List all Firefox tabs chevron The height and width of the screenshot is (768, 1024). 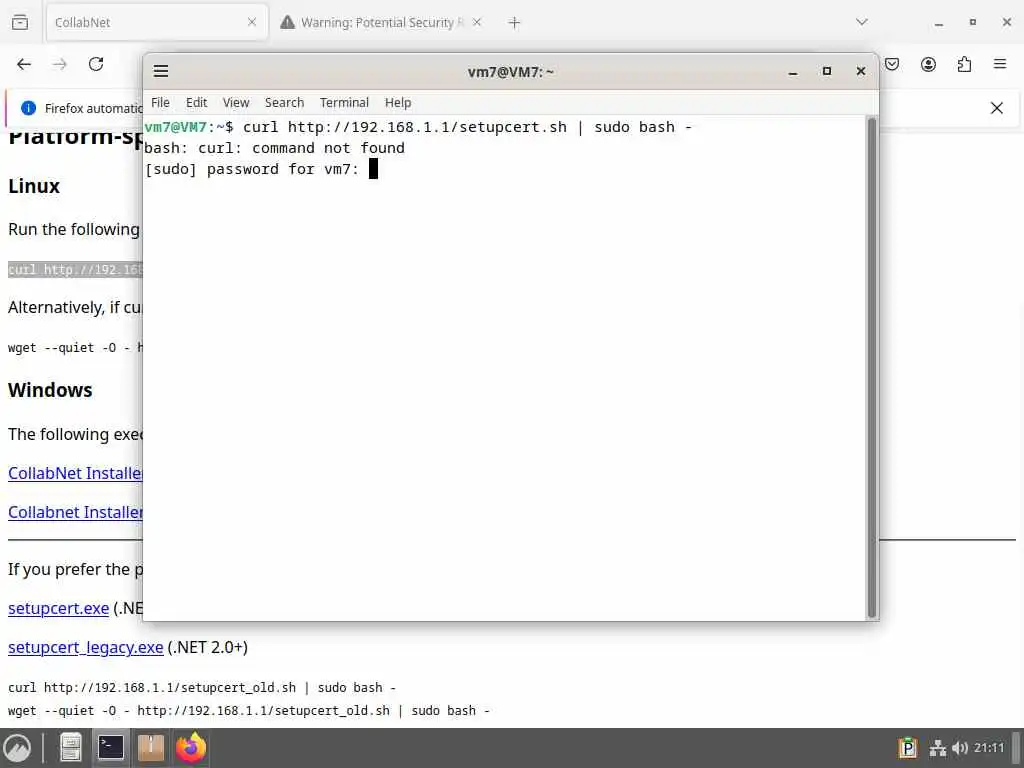862,22
